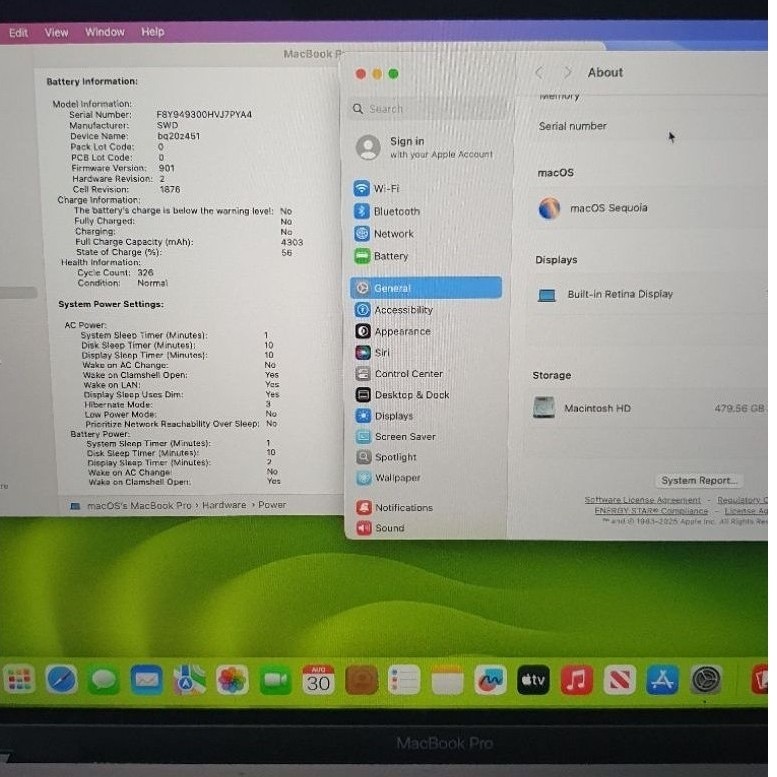Image resolution: width=777 pixels, height=777 pixels.
Task: Select battery serial number F8Y949300HVJ7PYA4
Action: [x=204, y=114]
